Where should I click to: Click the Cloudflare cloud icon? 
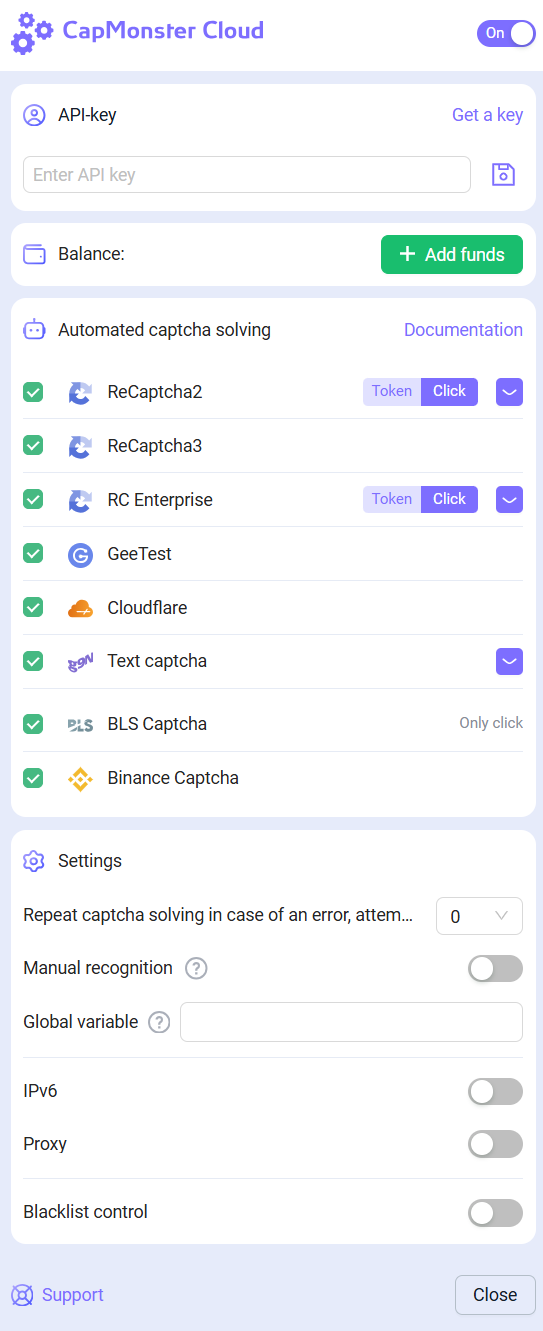80,608
